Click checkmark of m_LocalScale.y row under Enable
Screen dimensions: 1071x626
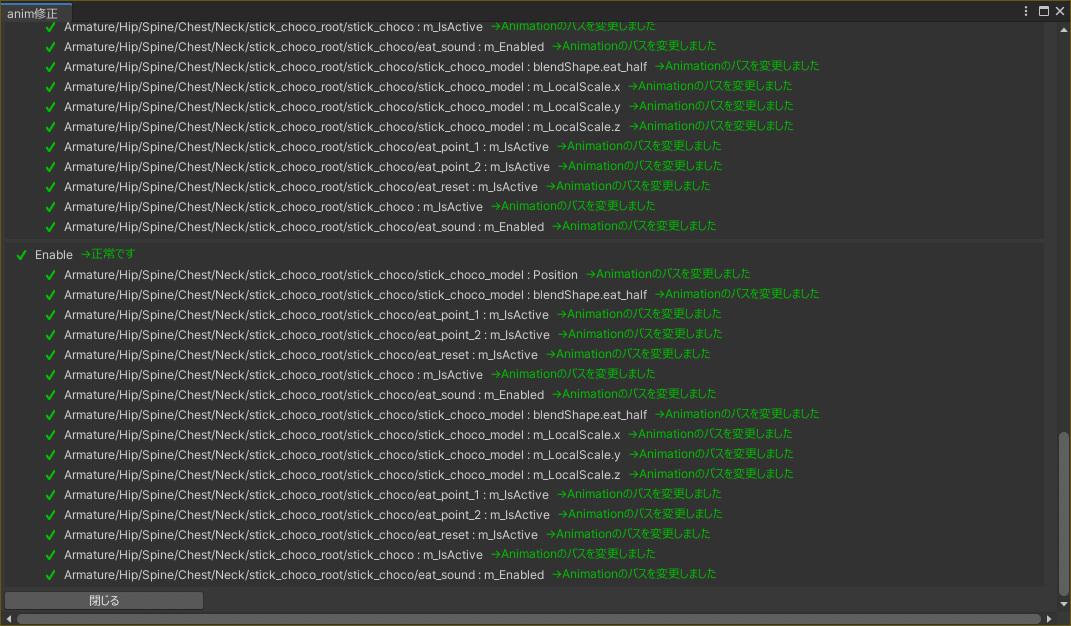[x=50, y=454]
